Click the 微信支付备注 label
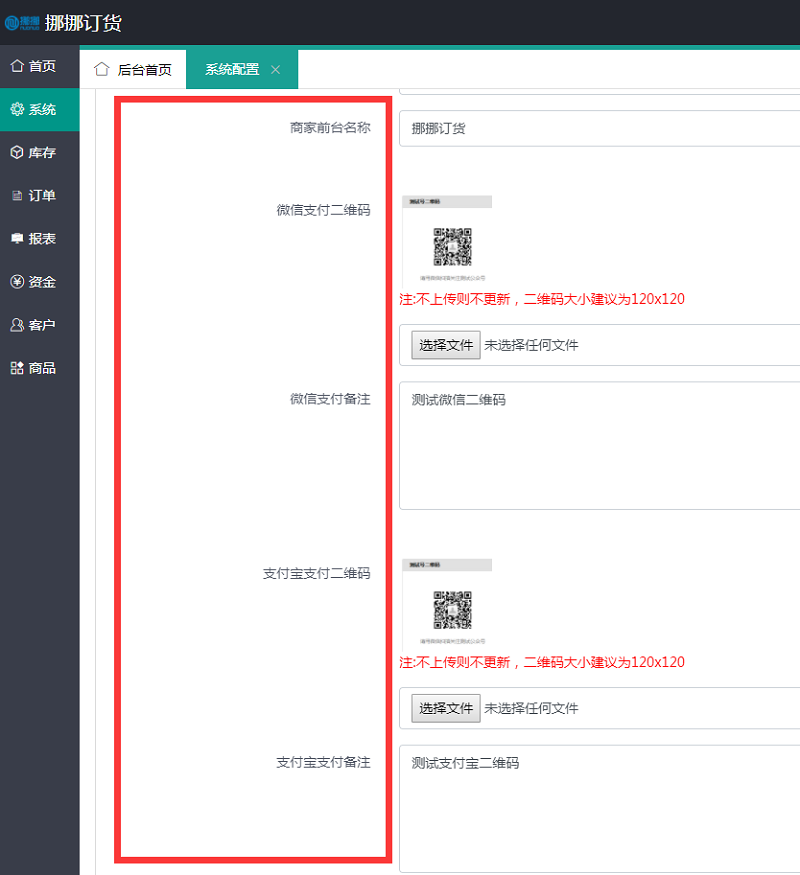This screenshot has height=875, width=800. click(330, 399)
